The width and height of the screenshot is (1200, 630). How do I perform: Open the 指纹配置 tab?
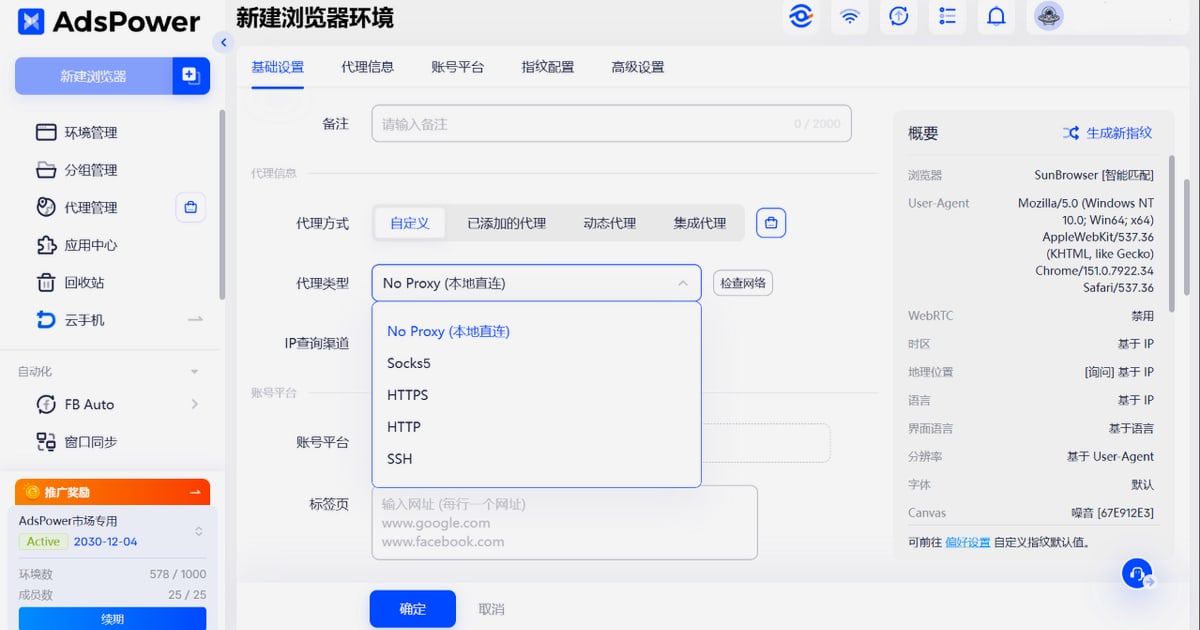pyautogui.click(x=547, y=67)
